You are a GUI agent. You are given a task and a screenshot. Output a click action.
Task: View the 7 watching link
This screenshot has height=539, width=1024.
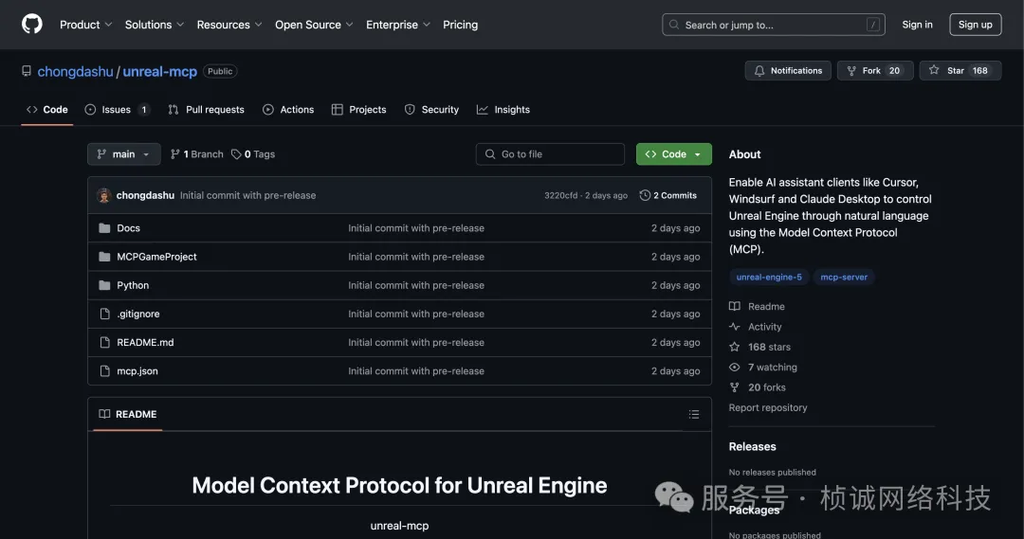point(763,367)
